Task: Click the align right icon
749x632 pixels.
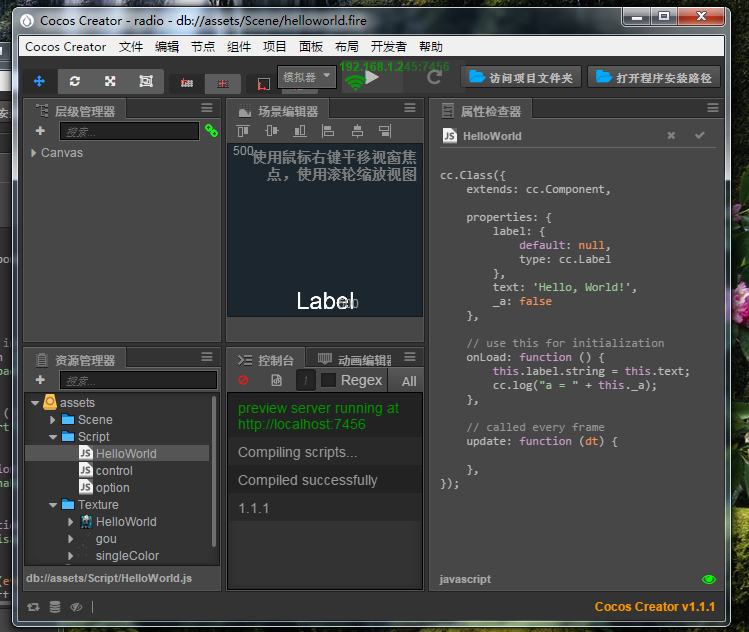Action: click(x=385, y=131)
